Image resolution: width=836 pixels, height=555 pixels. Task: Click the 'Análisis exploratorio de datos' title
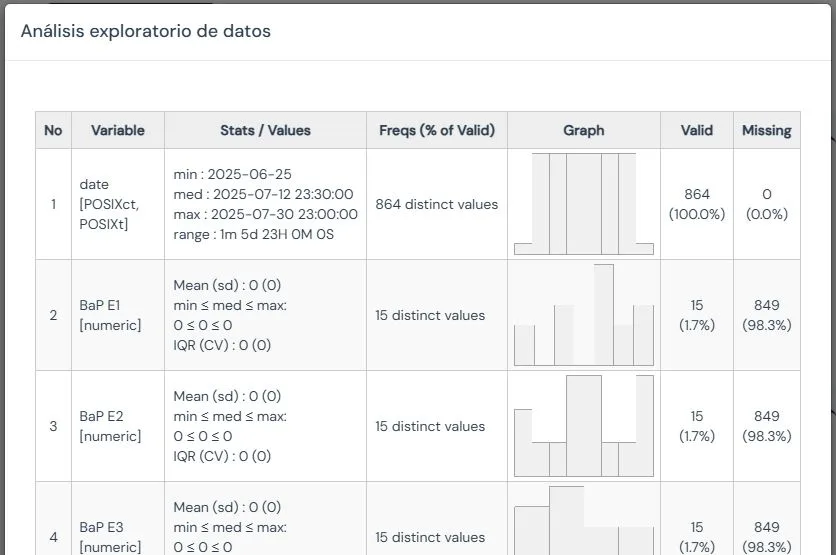point(146,31)
